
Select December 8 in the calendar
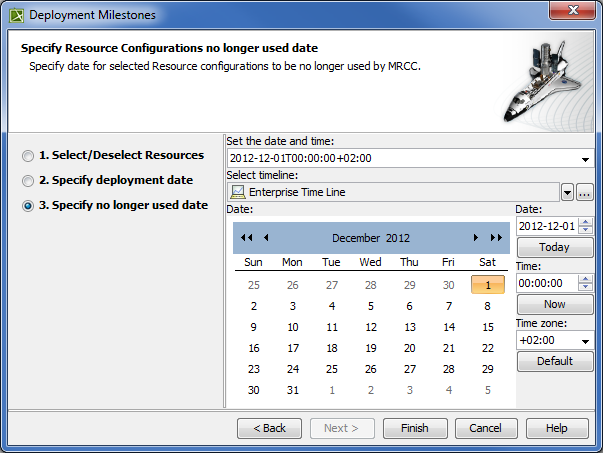coord(488,306)
